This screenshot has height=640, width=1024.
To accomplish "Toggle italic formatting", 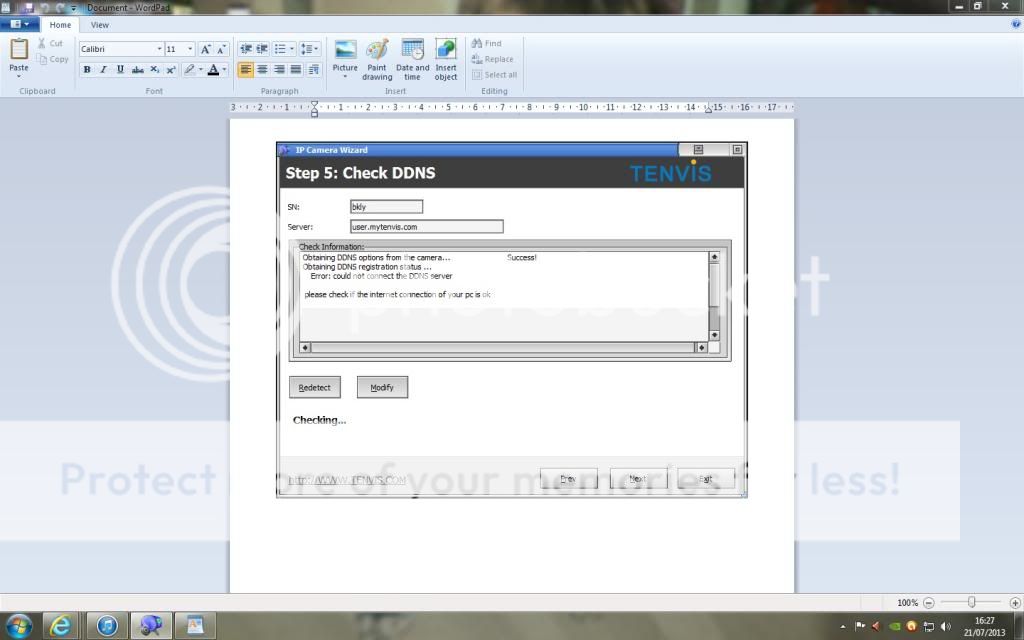I will coord(103,70).
